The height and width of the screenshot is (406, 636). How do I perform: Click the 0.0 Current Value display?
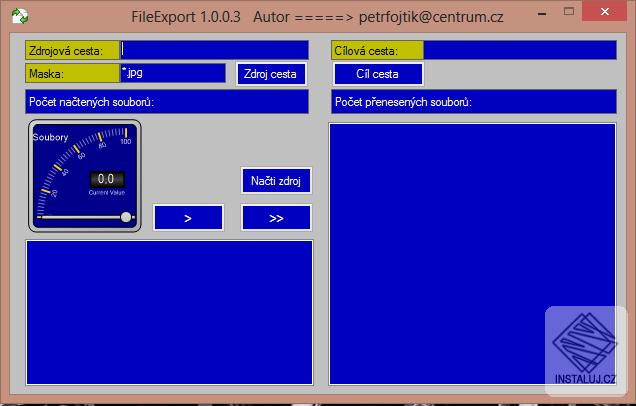point(106,179)
